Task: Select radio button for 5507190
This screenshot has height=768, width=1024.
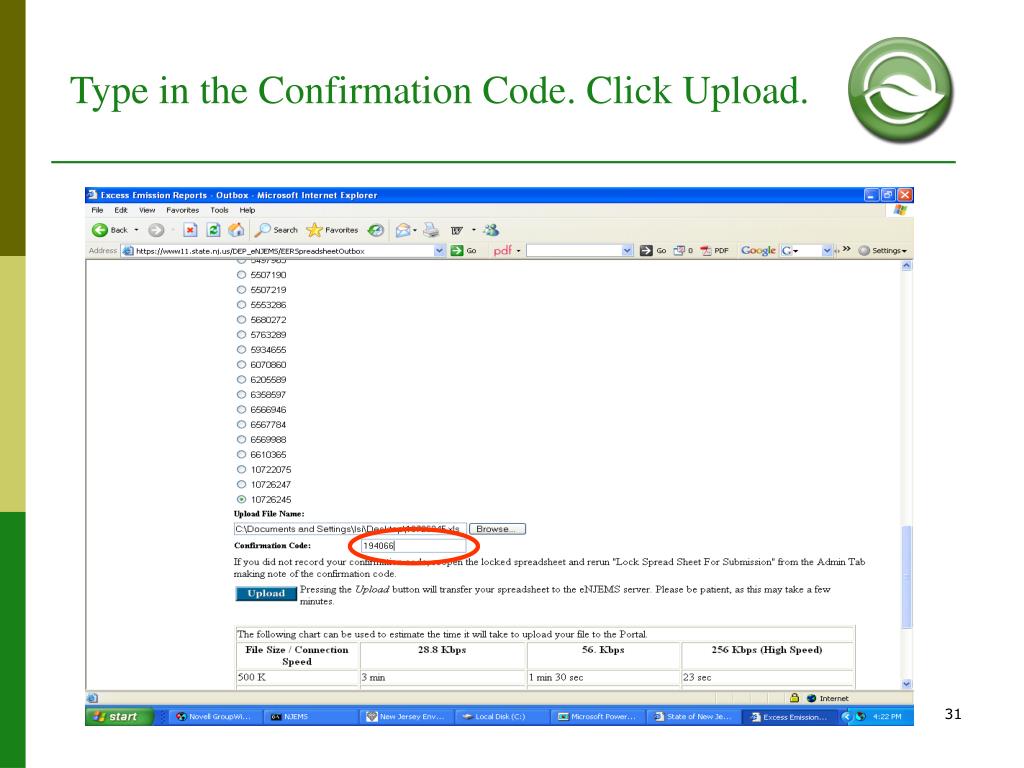Action: 242,275
